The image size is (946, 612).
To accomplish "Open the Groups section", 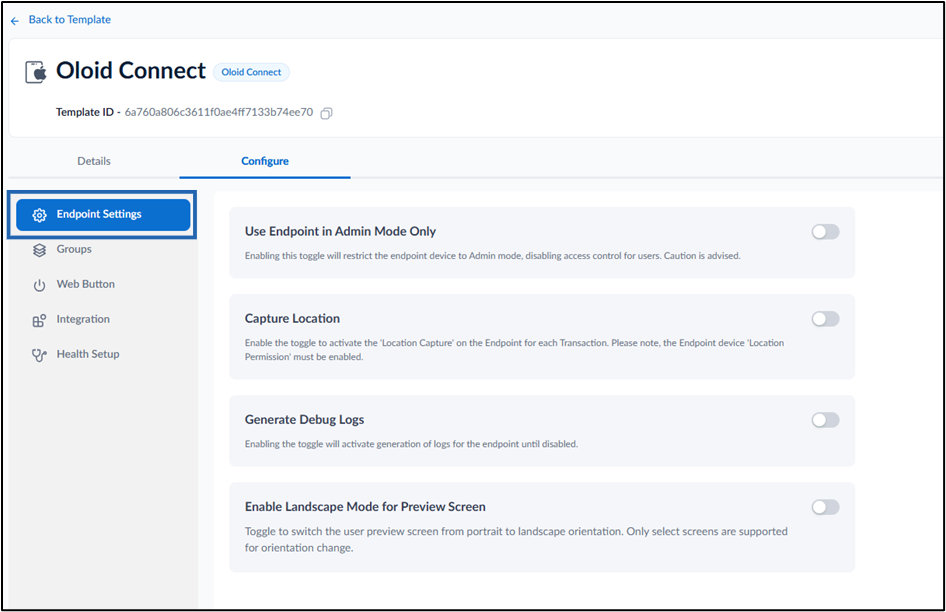I will 74,249.
